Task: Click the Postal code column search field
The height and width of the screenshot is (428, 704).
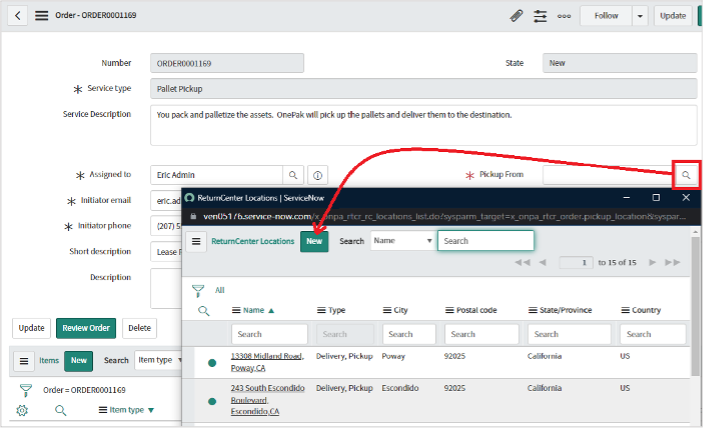Action: tap(482, 334)
